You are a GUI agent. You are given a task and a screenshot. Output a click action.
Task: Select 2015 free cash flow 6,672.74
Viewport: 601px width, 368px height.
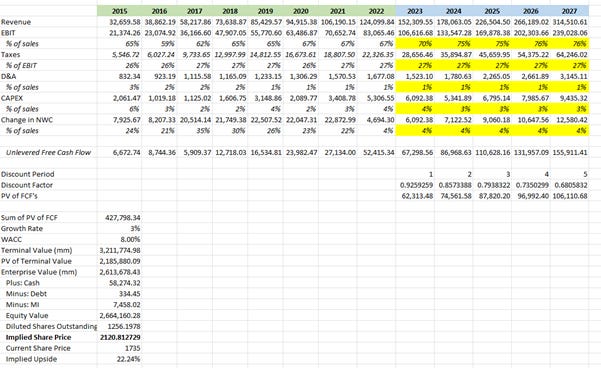point(127,153)
